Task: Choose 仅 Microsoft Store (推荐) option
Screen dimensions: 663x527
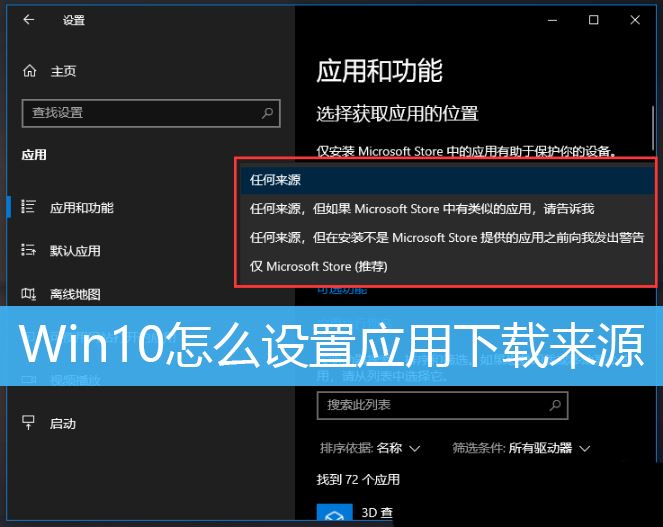Action: point(319,267)
